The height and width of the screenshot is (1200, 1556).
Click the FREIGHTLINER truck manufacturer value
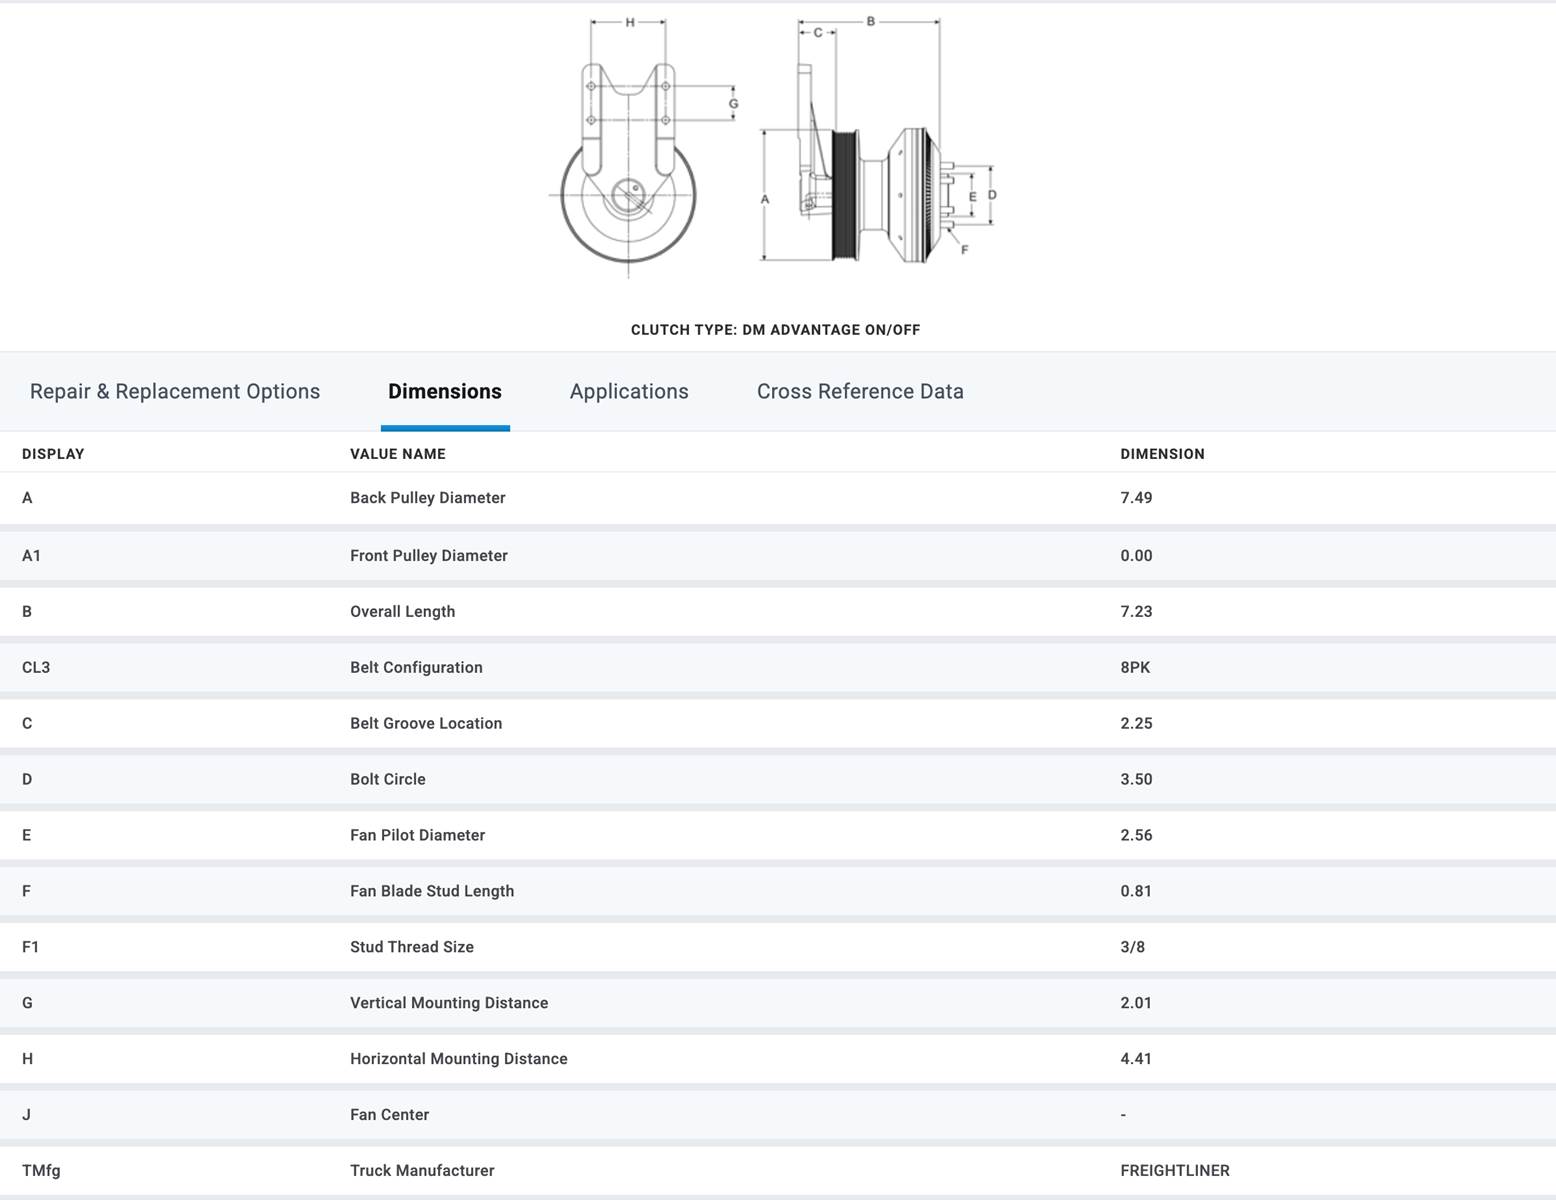pyautogui.click(x=1175, y=1171)
